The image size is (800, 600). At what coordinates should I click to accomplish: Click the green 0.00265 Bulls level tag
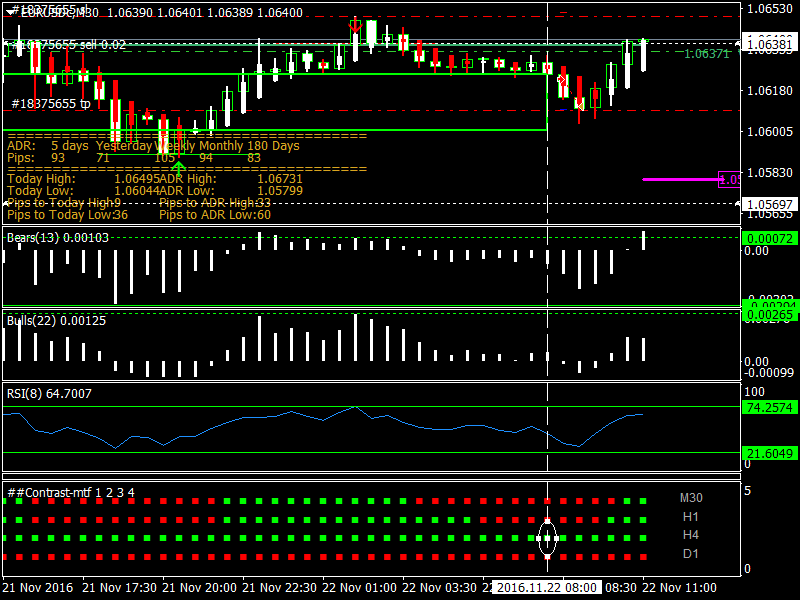pos(769,315)
